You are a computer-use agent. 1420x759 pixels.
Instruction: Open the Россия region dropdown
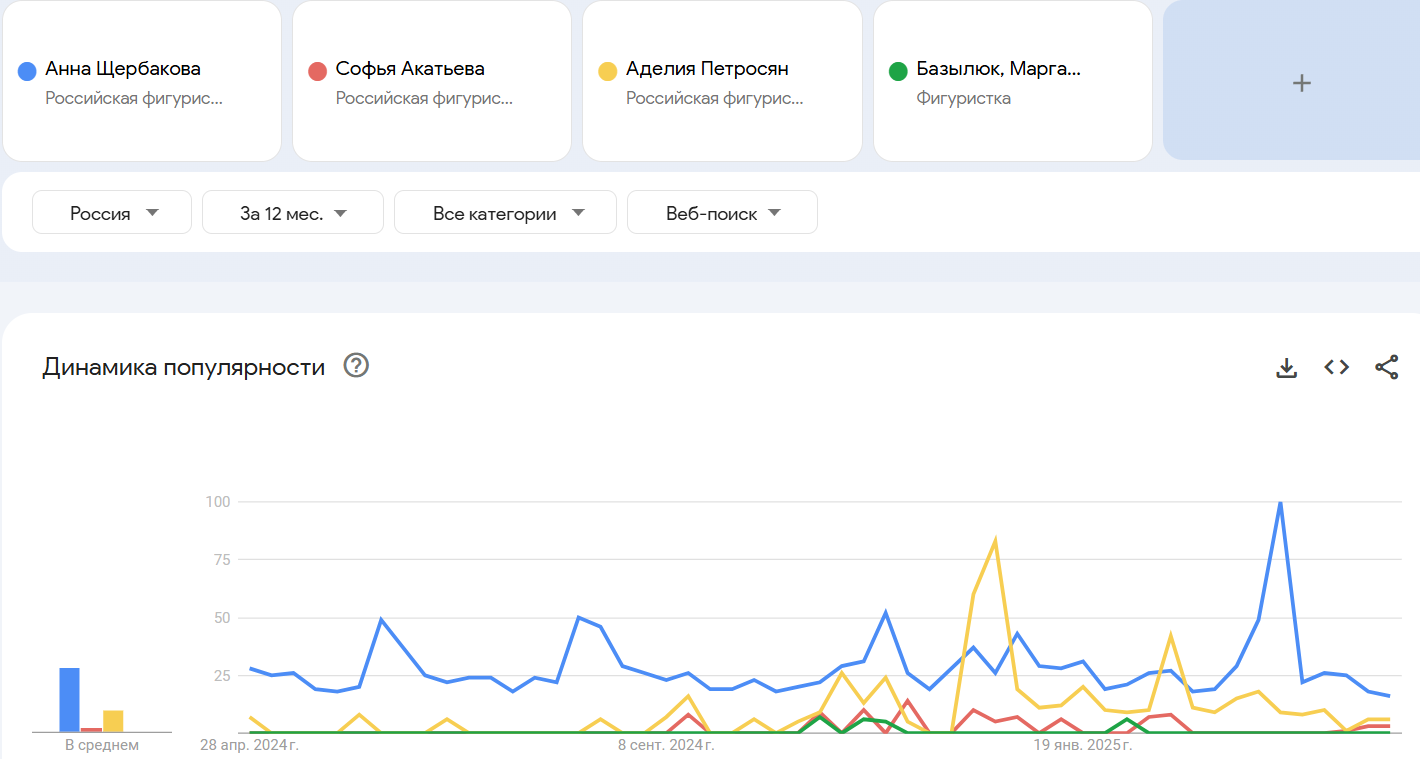tap(112, 213)
